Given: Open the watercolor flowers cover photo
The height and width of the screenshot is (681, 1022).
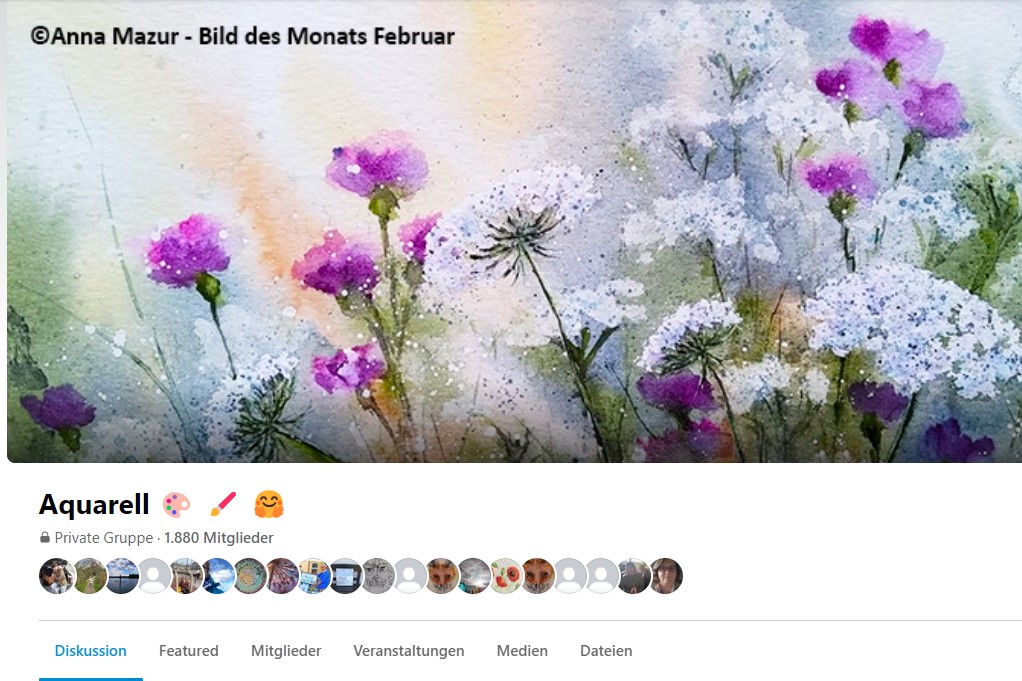Looking at the screenshot, I should pyautogui.click(x=514, y=231).
